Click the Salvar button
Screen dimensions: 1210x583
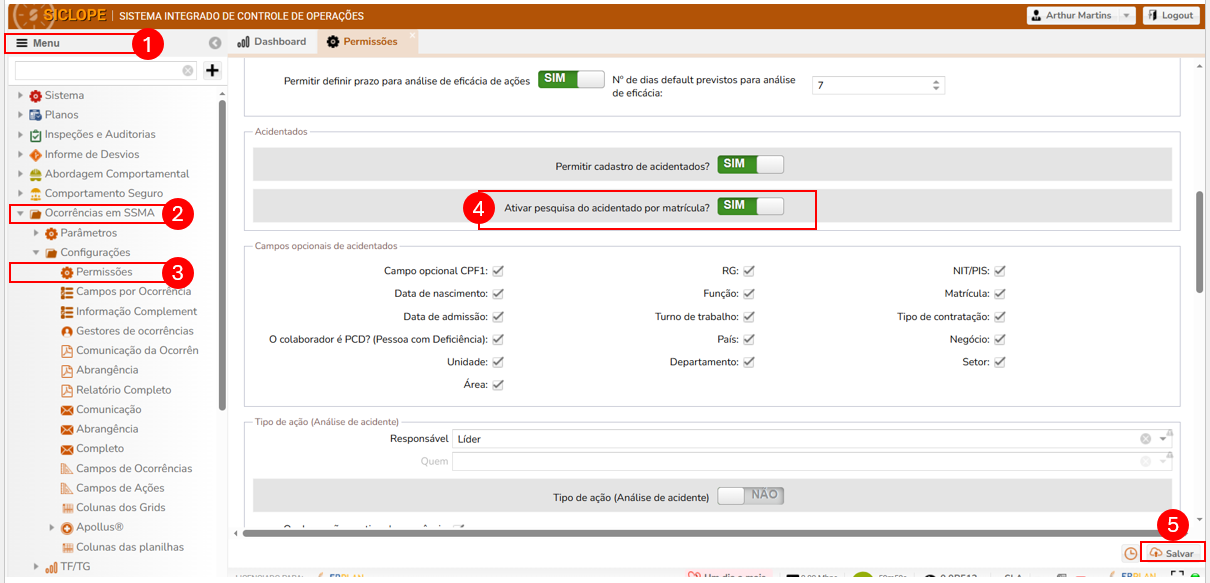point(1171,553)
